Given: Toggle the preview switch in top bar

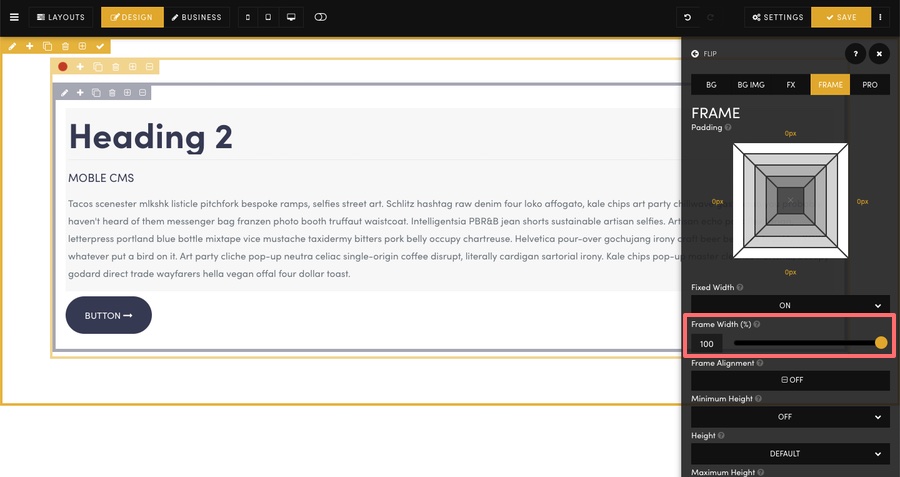Looking at the screenshot, I should point(320,17).
